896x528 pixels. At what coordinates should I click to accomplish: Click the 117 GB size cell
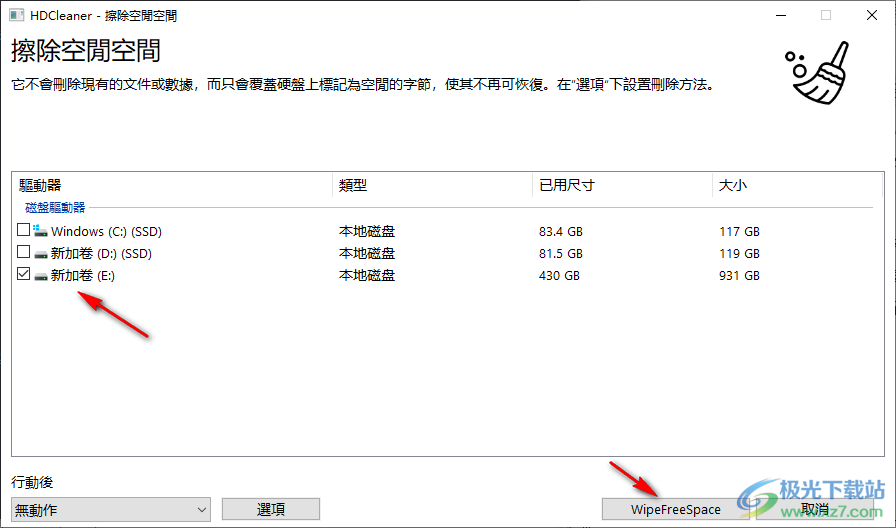pyautogui.click(x=739, y=231)
